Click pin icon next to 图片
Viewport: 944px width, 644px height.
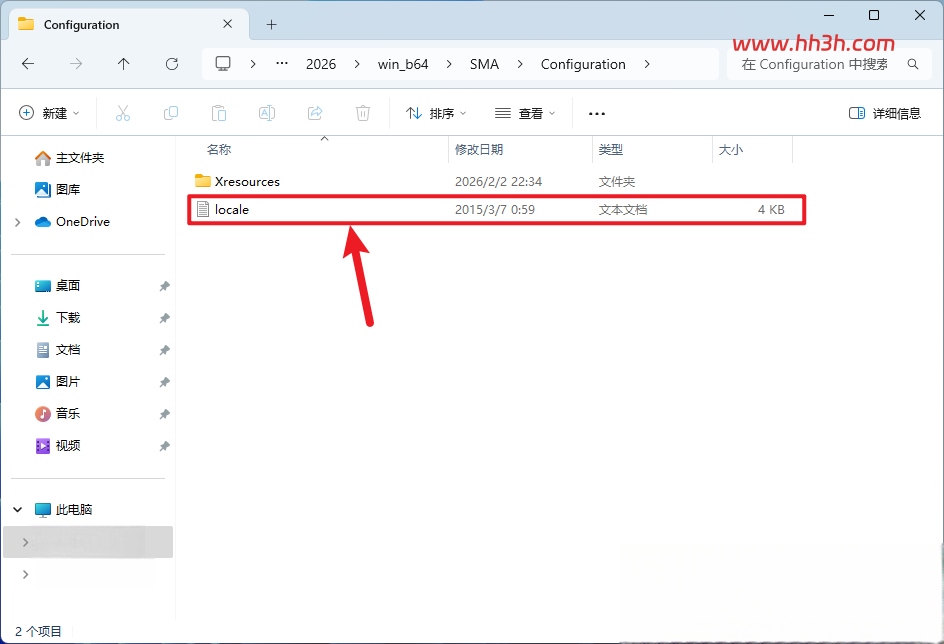164,382
